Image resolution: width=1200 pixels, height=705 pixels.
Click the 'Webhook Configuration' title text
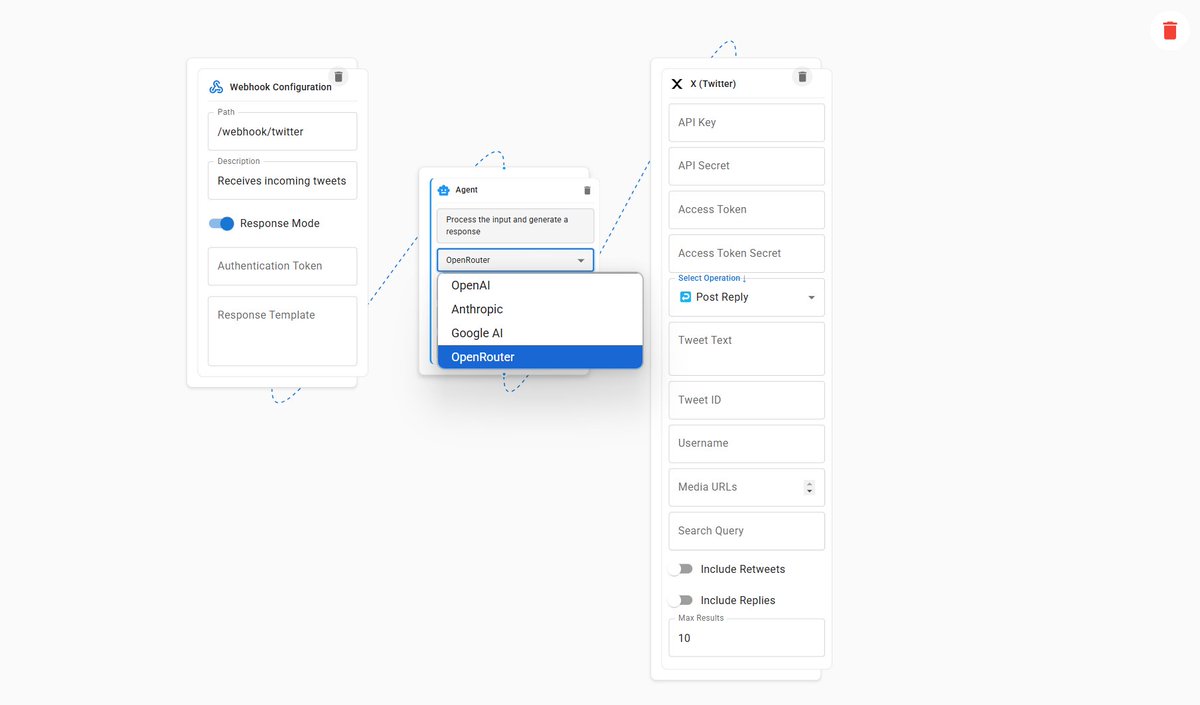[281, 87]
